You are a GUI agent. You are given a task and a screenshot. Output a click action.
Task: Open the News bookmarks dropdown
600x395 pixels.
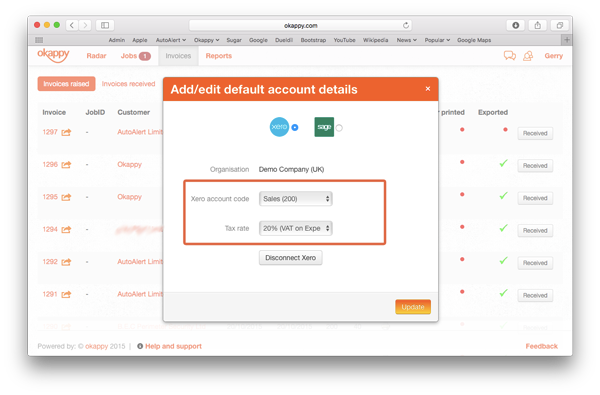click(x=406, y=40)
